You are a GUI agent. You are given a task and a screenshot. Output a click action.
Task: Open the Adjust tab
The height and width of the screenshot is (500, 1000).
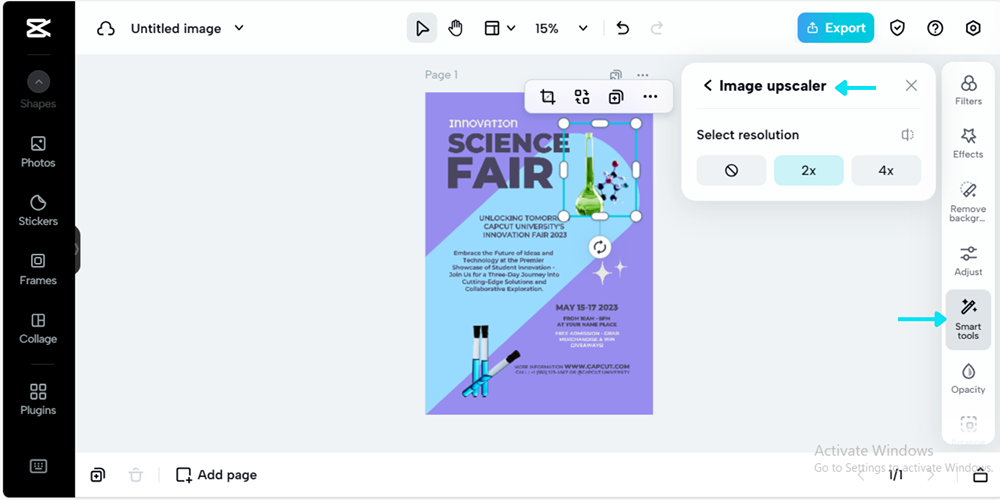968,260
